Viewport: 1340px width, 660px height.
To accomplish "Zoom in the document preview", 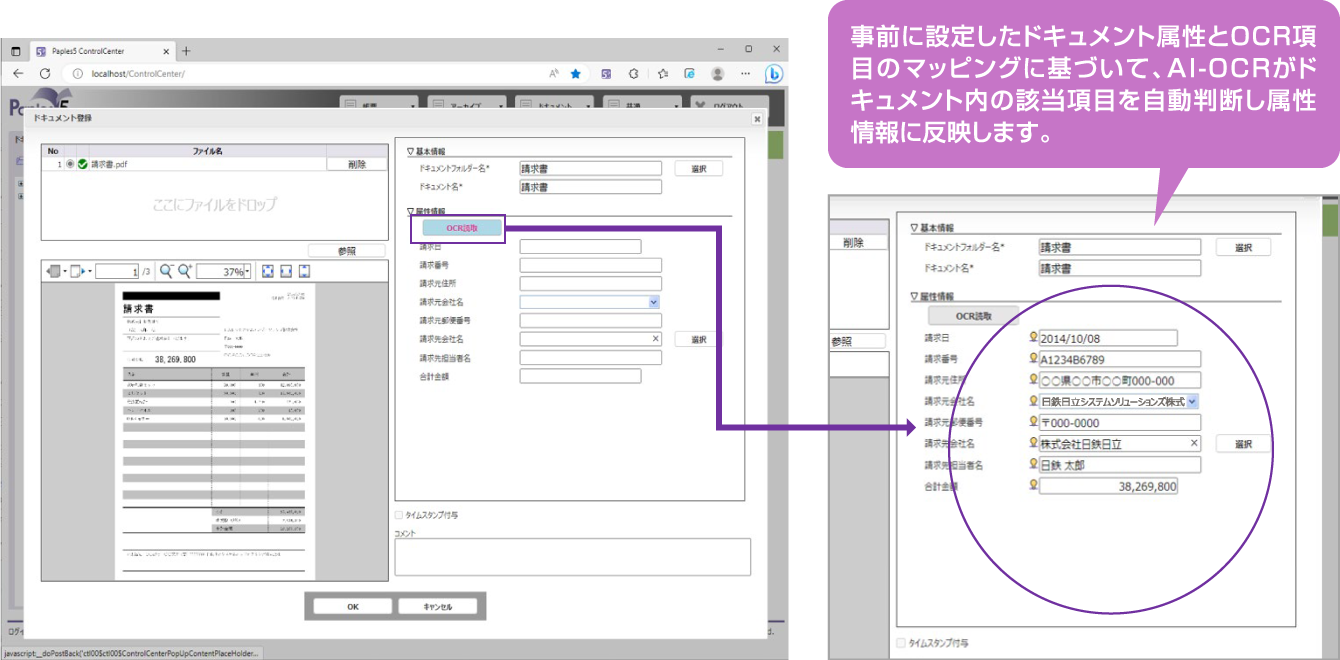I will tap(184, 271).
